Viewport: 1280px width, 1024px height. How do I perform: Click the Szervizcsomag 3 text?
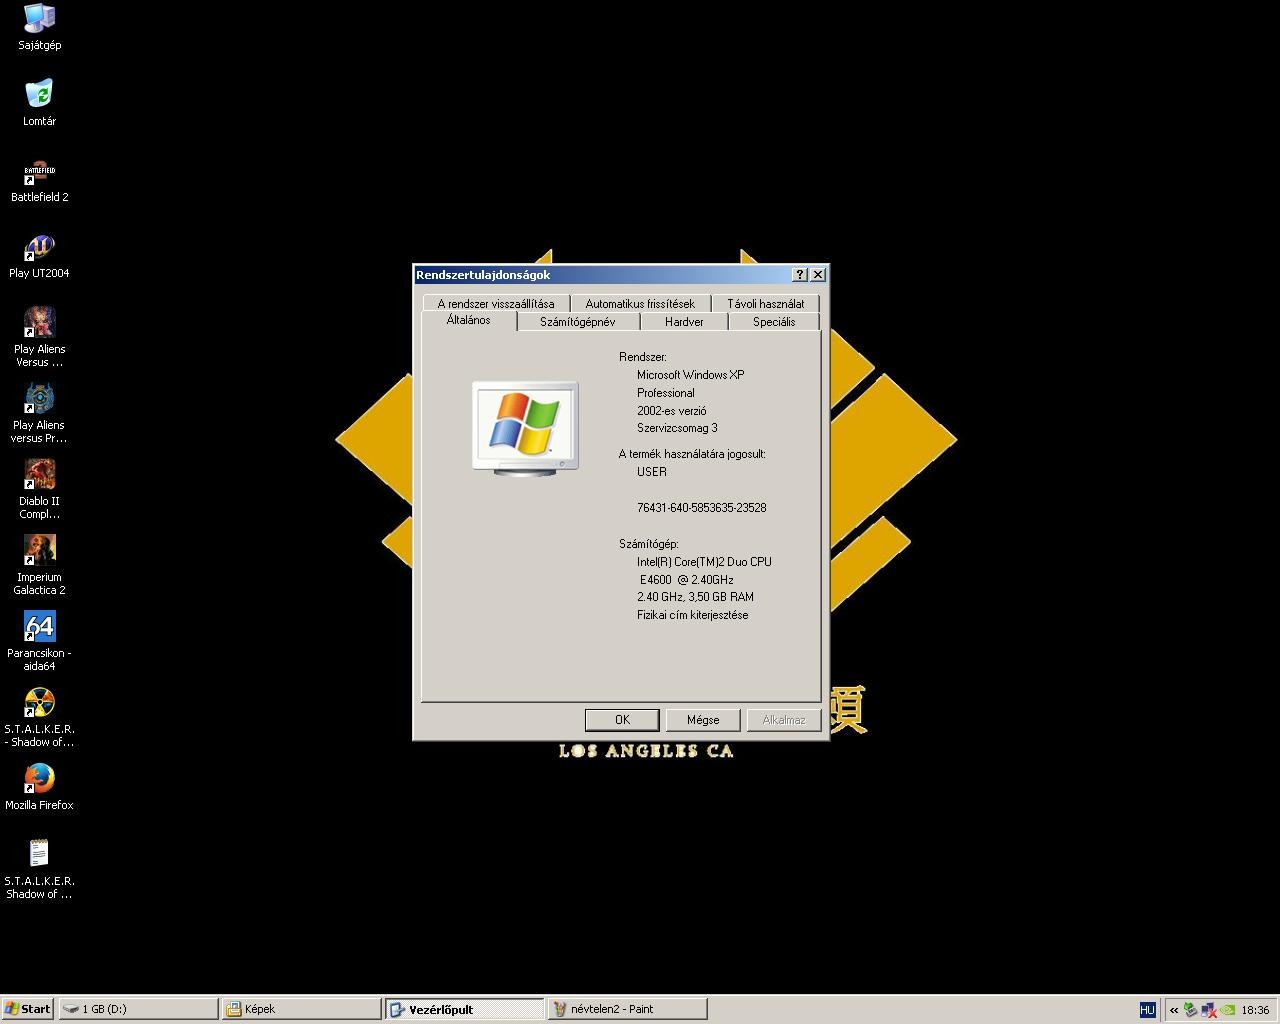(677, 428)
